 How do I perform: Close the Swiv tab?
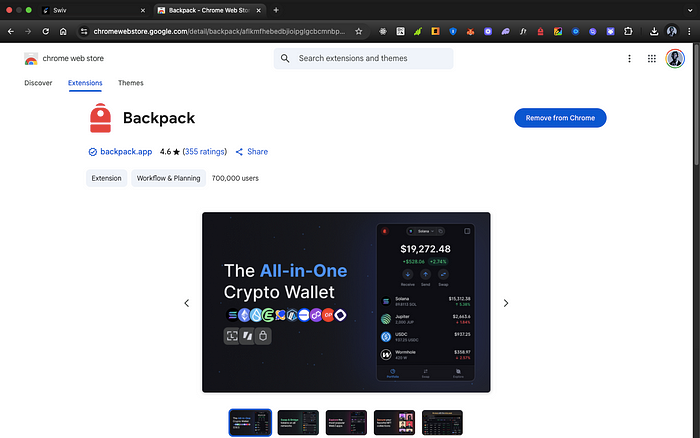(x=142, y=10)
